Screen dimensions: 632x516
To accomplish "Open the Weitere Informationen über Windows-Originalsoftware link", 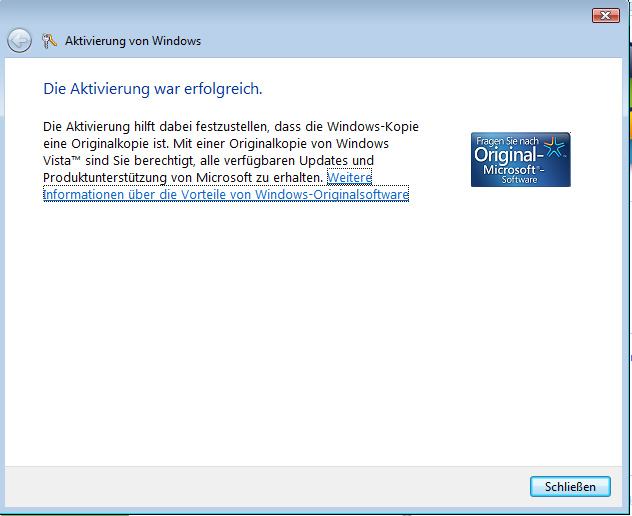I will point(226,194).
